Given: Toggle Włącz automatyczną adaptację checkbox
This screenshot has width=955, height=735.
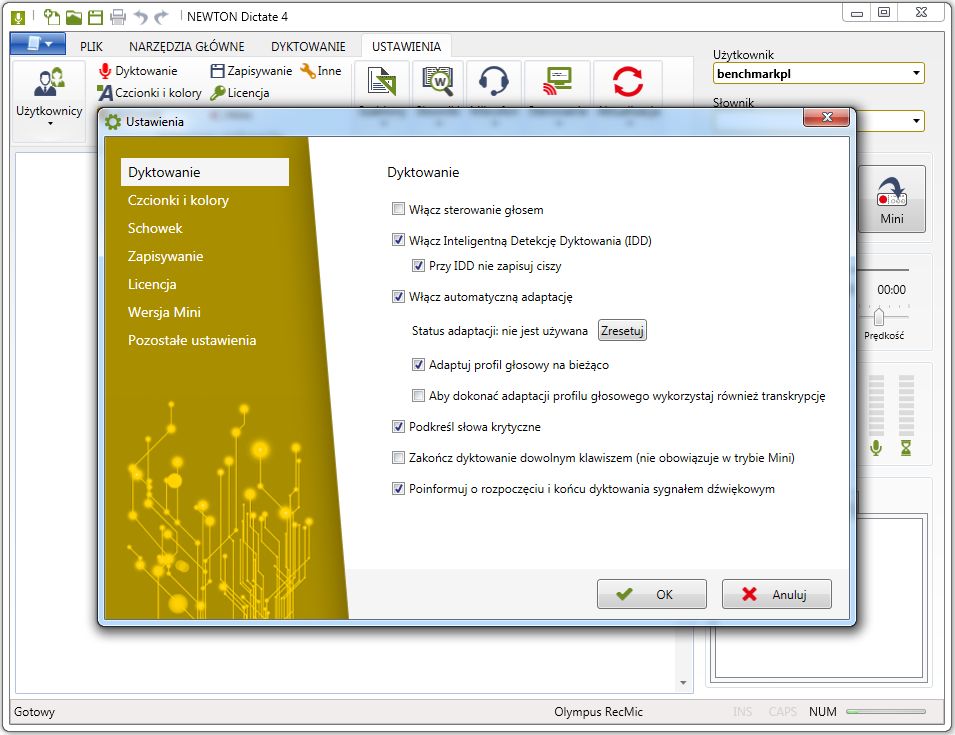Looking at the screenshot, I should (x=398, y=297).
